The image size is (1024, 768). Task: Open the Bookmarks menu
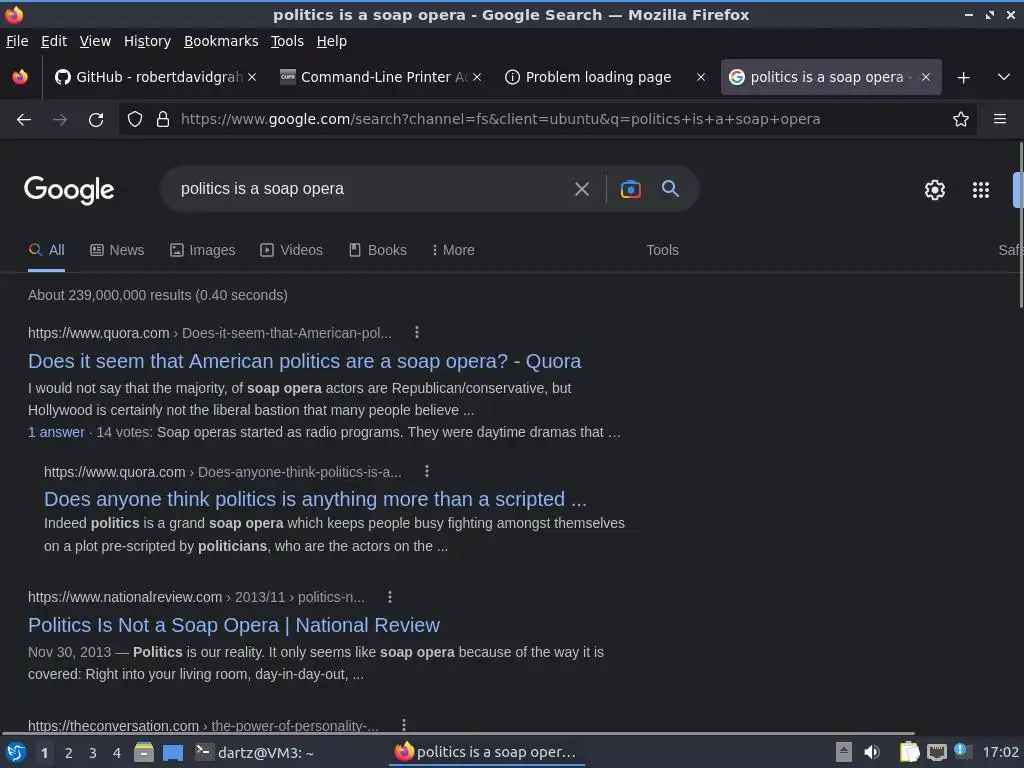click(x=221, y=41)
